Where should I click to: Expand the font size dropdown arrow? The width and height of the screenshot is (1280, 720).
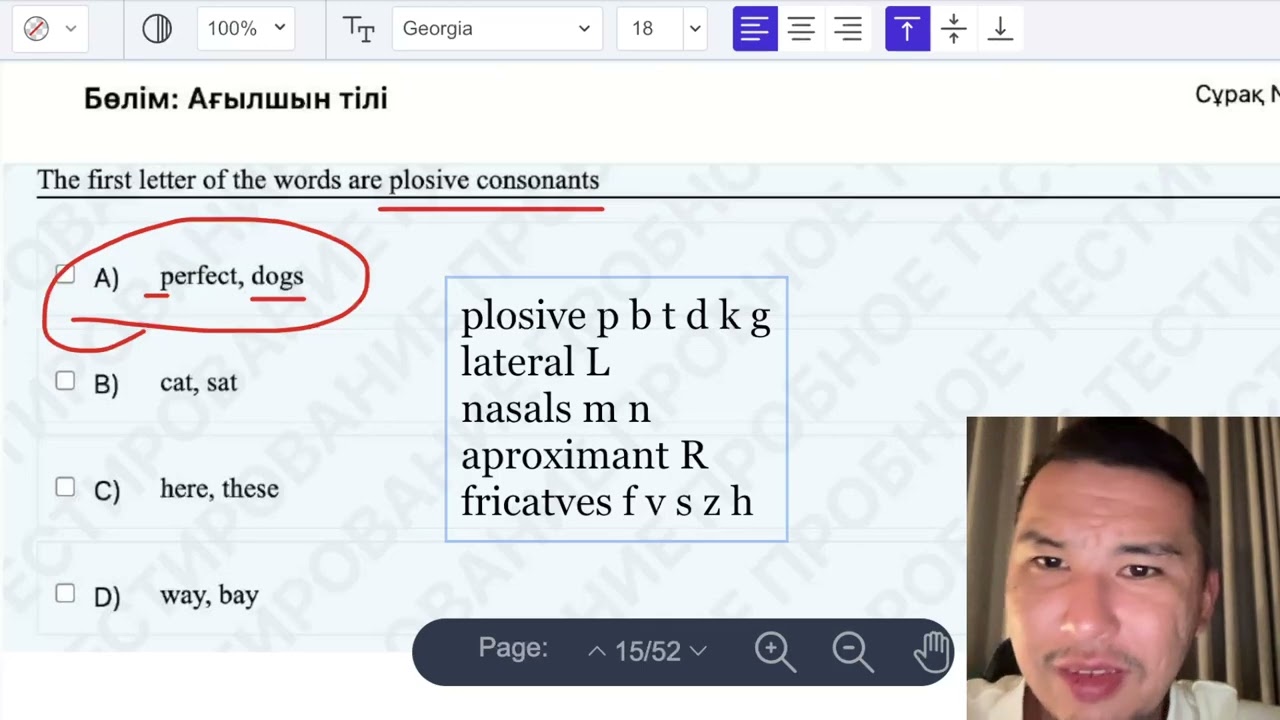[694, 29]
